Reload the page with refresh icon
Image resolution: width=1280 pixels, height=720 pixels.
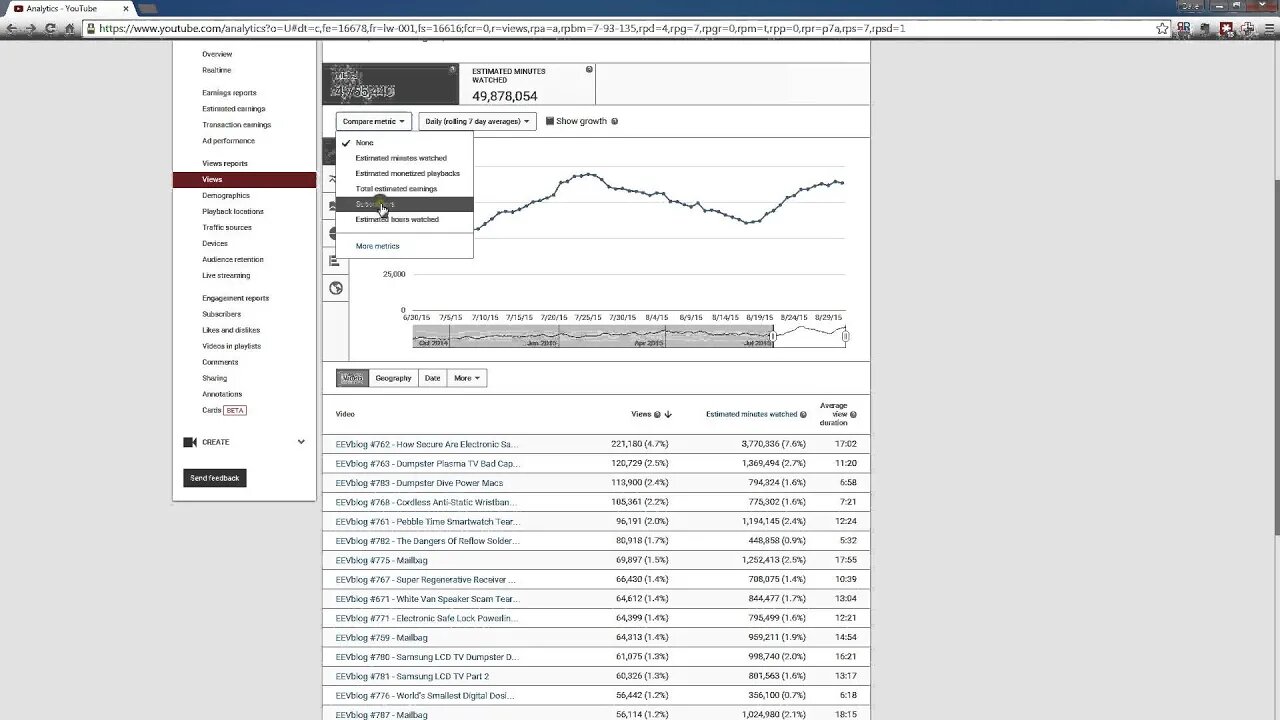51,28
